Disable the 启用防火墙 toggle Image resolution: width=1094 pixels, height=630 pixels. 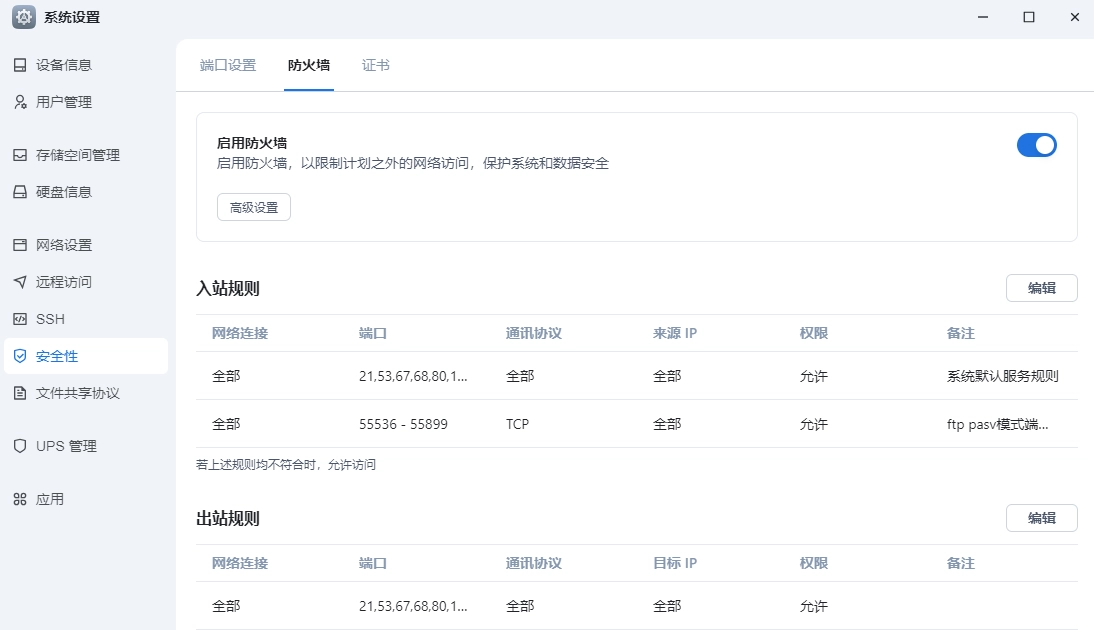(1037, 145)
